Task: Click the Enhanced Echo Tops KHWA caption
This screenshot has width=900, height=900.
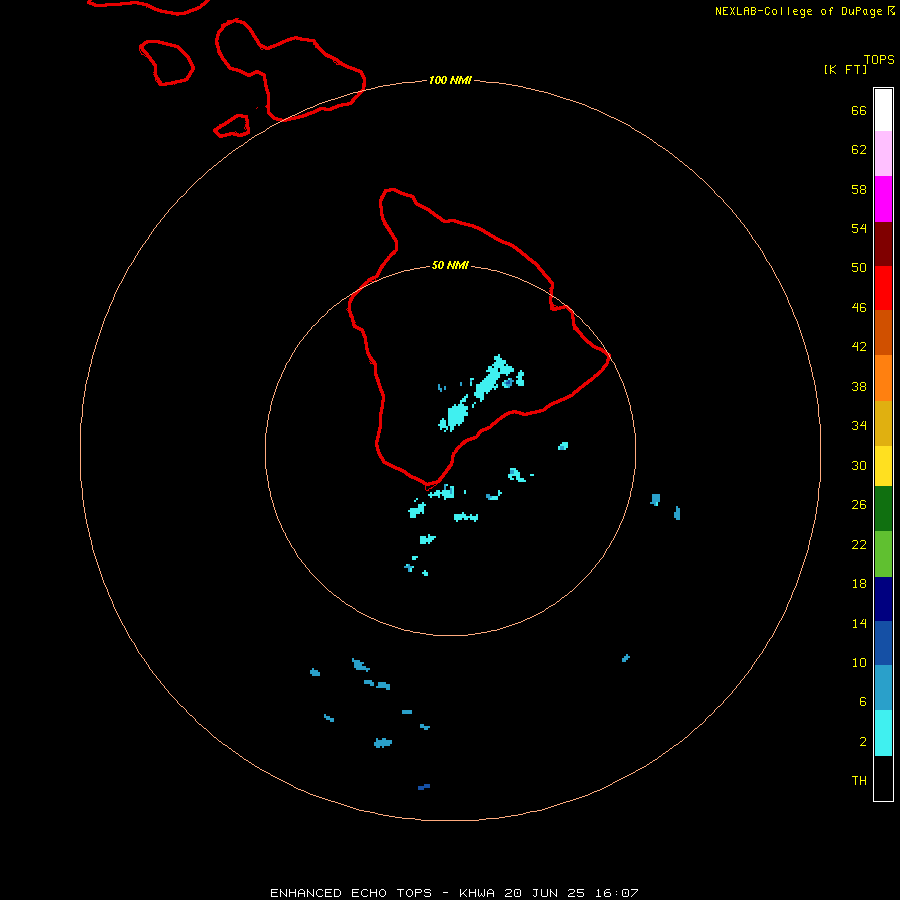Action: click(x=454, y=893)
